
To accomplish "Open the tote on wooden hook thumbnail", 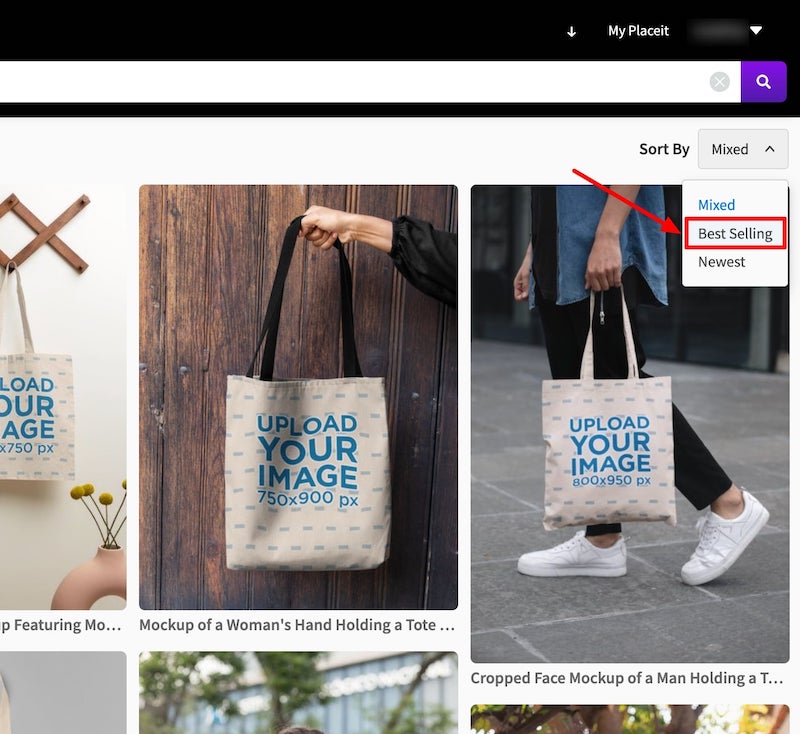I will coord(62,397).
